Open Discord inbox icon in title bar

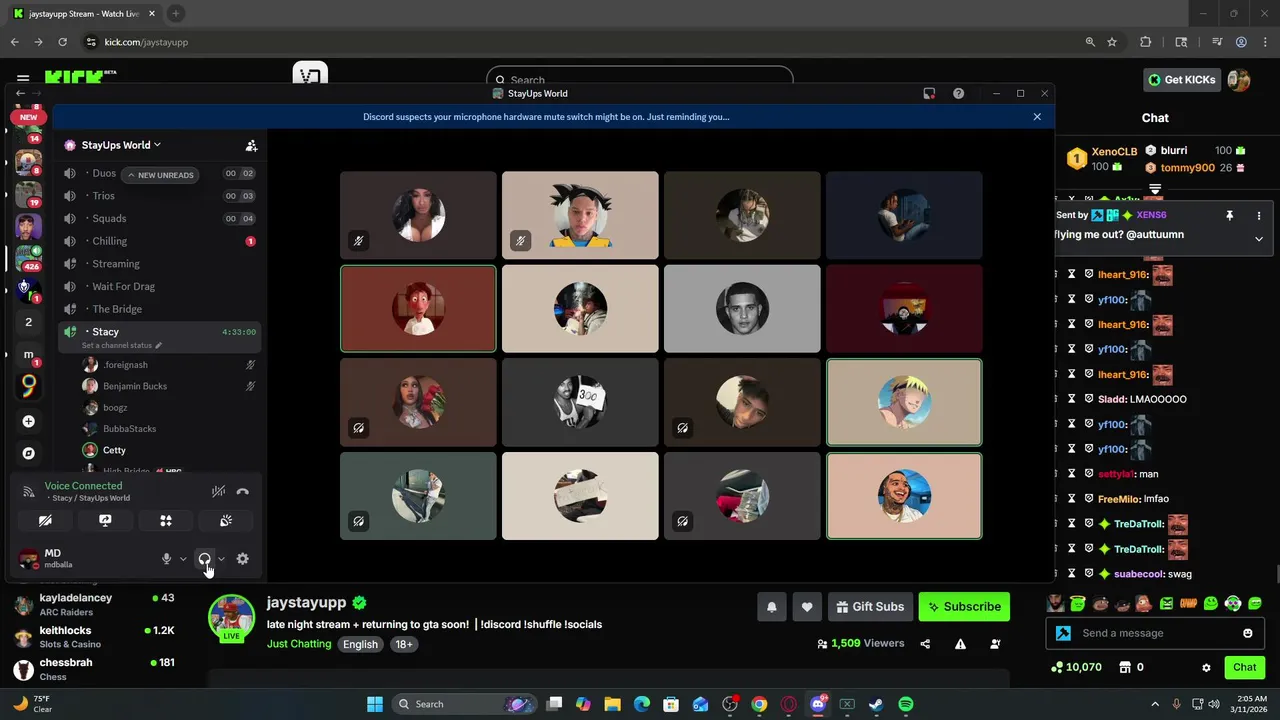tap(929, 93)
